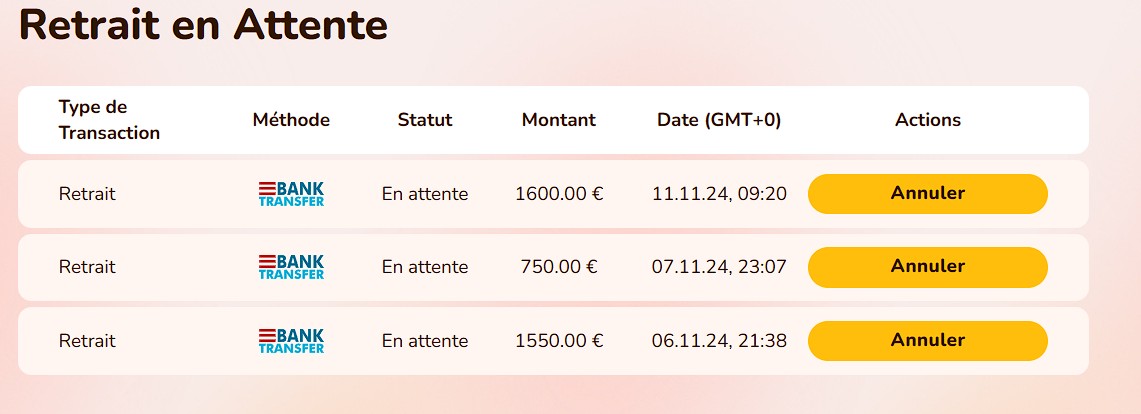Click the date 07.11.24, 23:07

click(x=719, y=267)
